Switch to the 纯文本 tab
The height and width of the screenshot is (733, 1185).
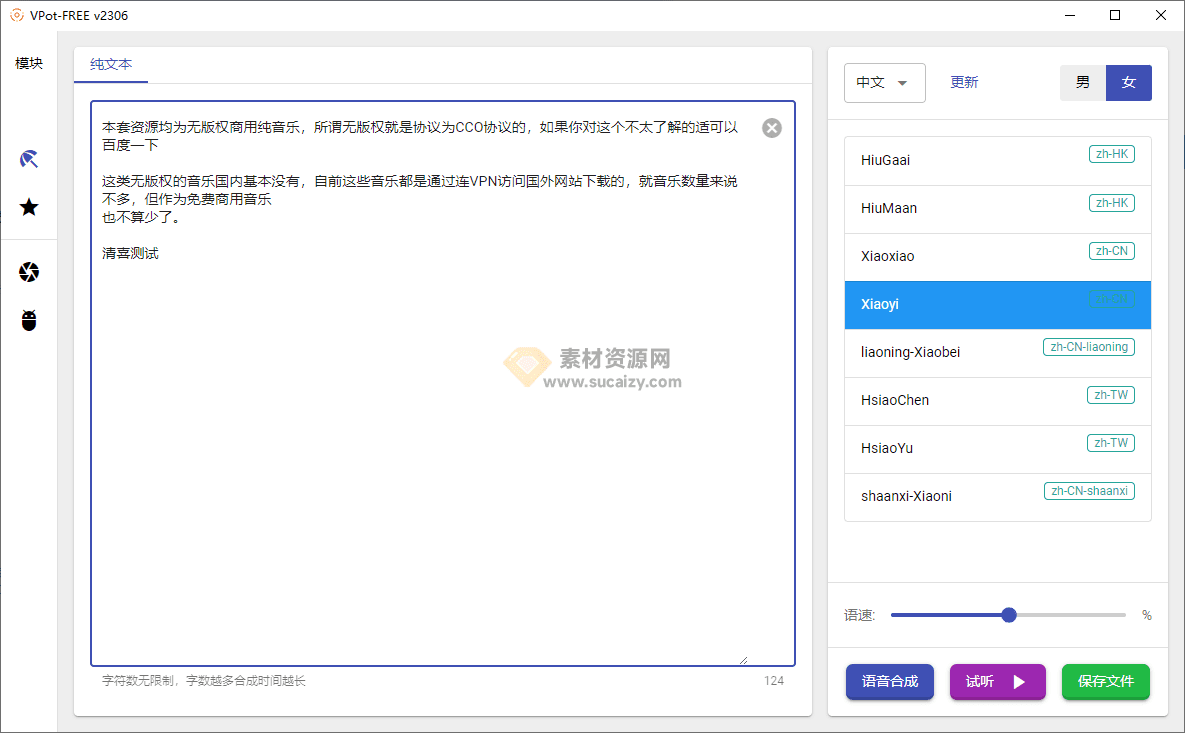[110, 64]
